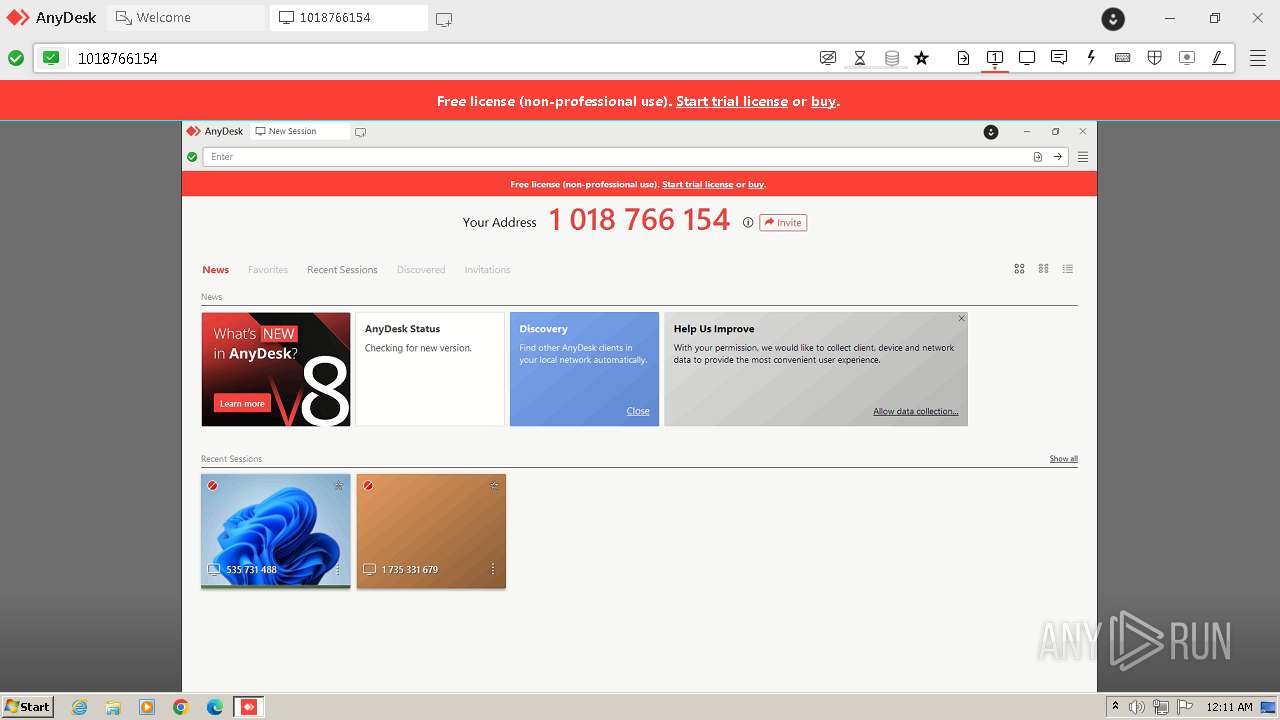Open permissions shield icon
This screenshot has height=720, width=1280.
pyautogui.click(x=1155, y=58)
